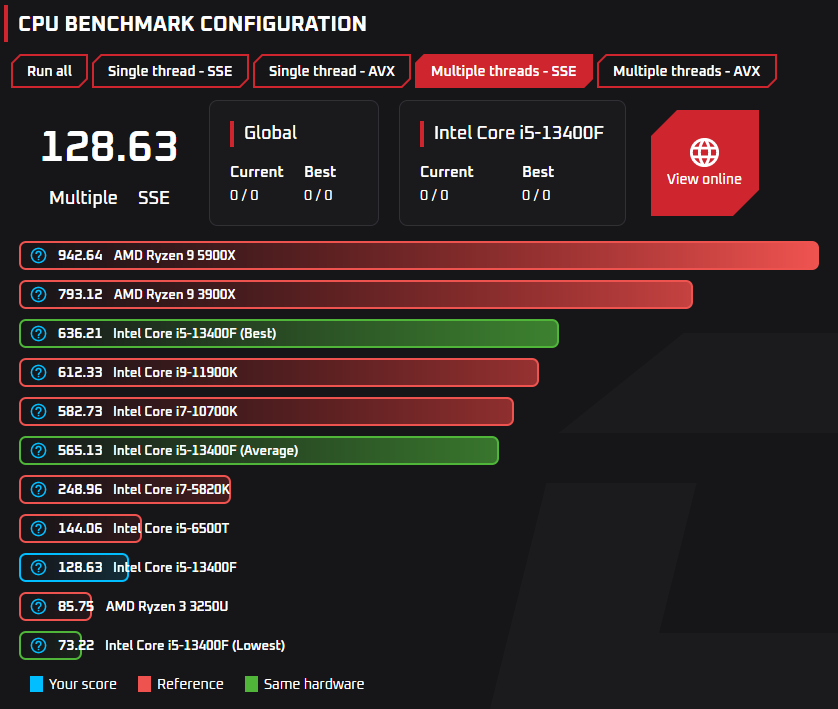Image resolution: width=838 pixels, height=709 pixels.
Task: Click the Your score legend text
Action: [83, 684]
